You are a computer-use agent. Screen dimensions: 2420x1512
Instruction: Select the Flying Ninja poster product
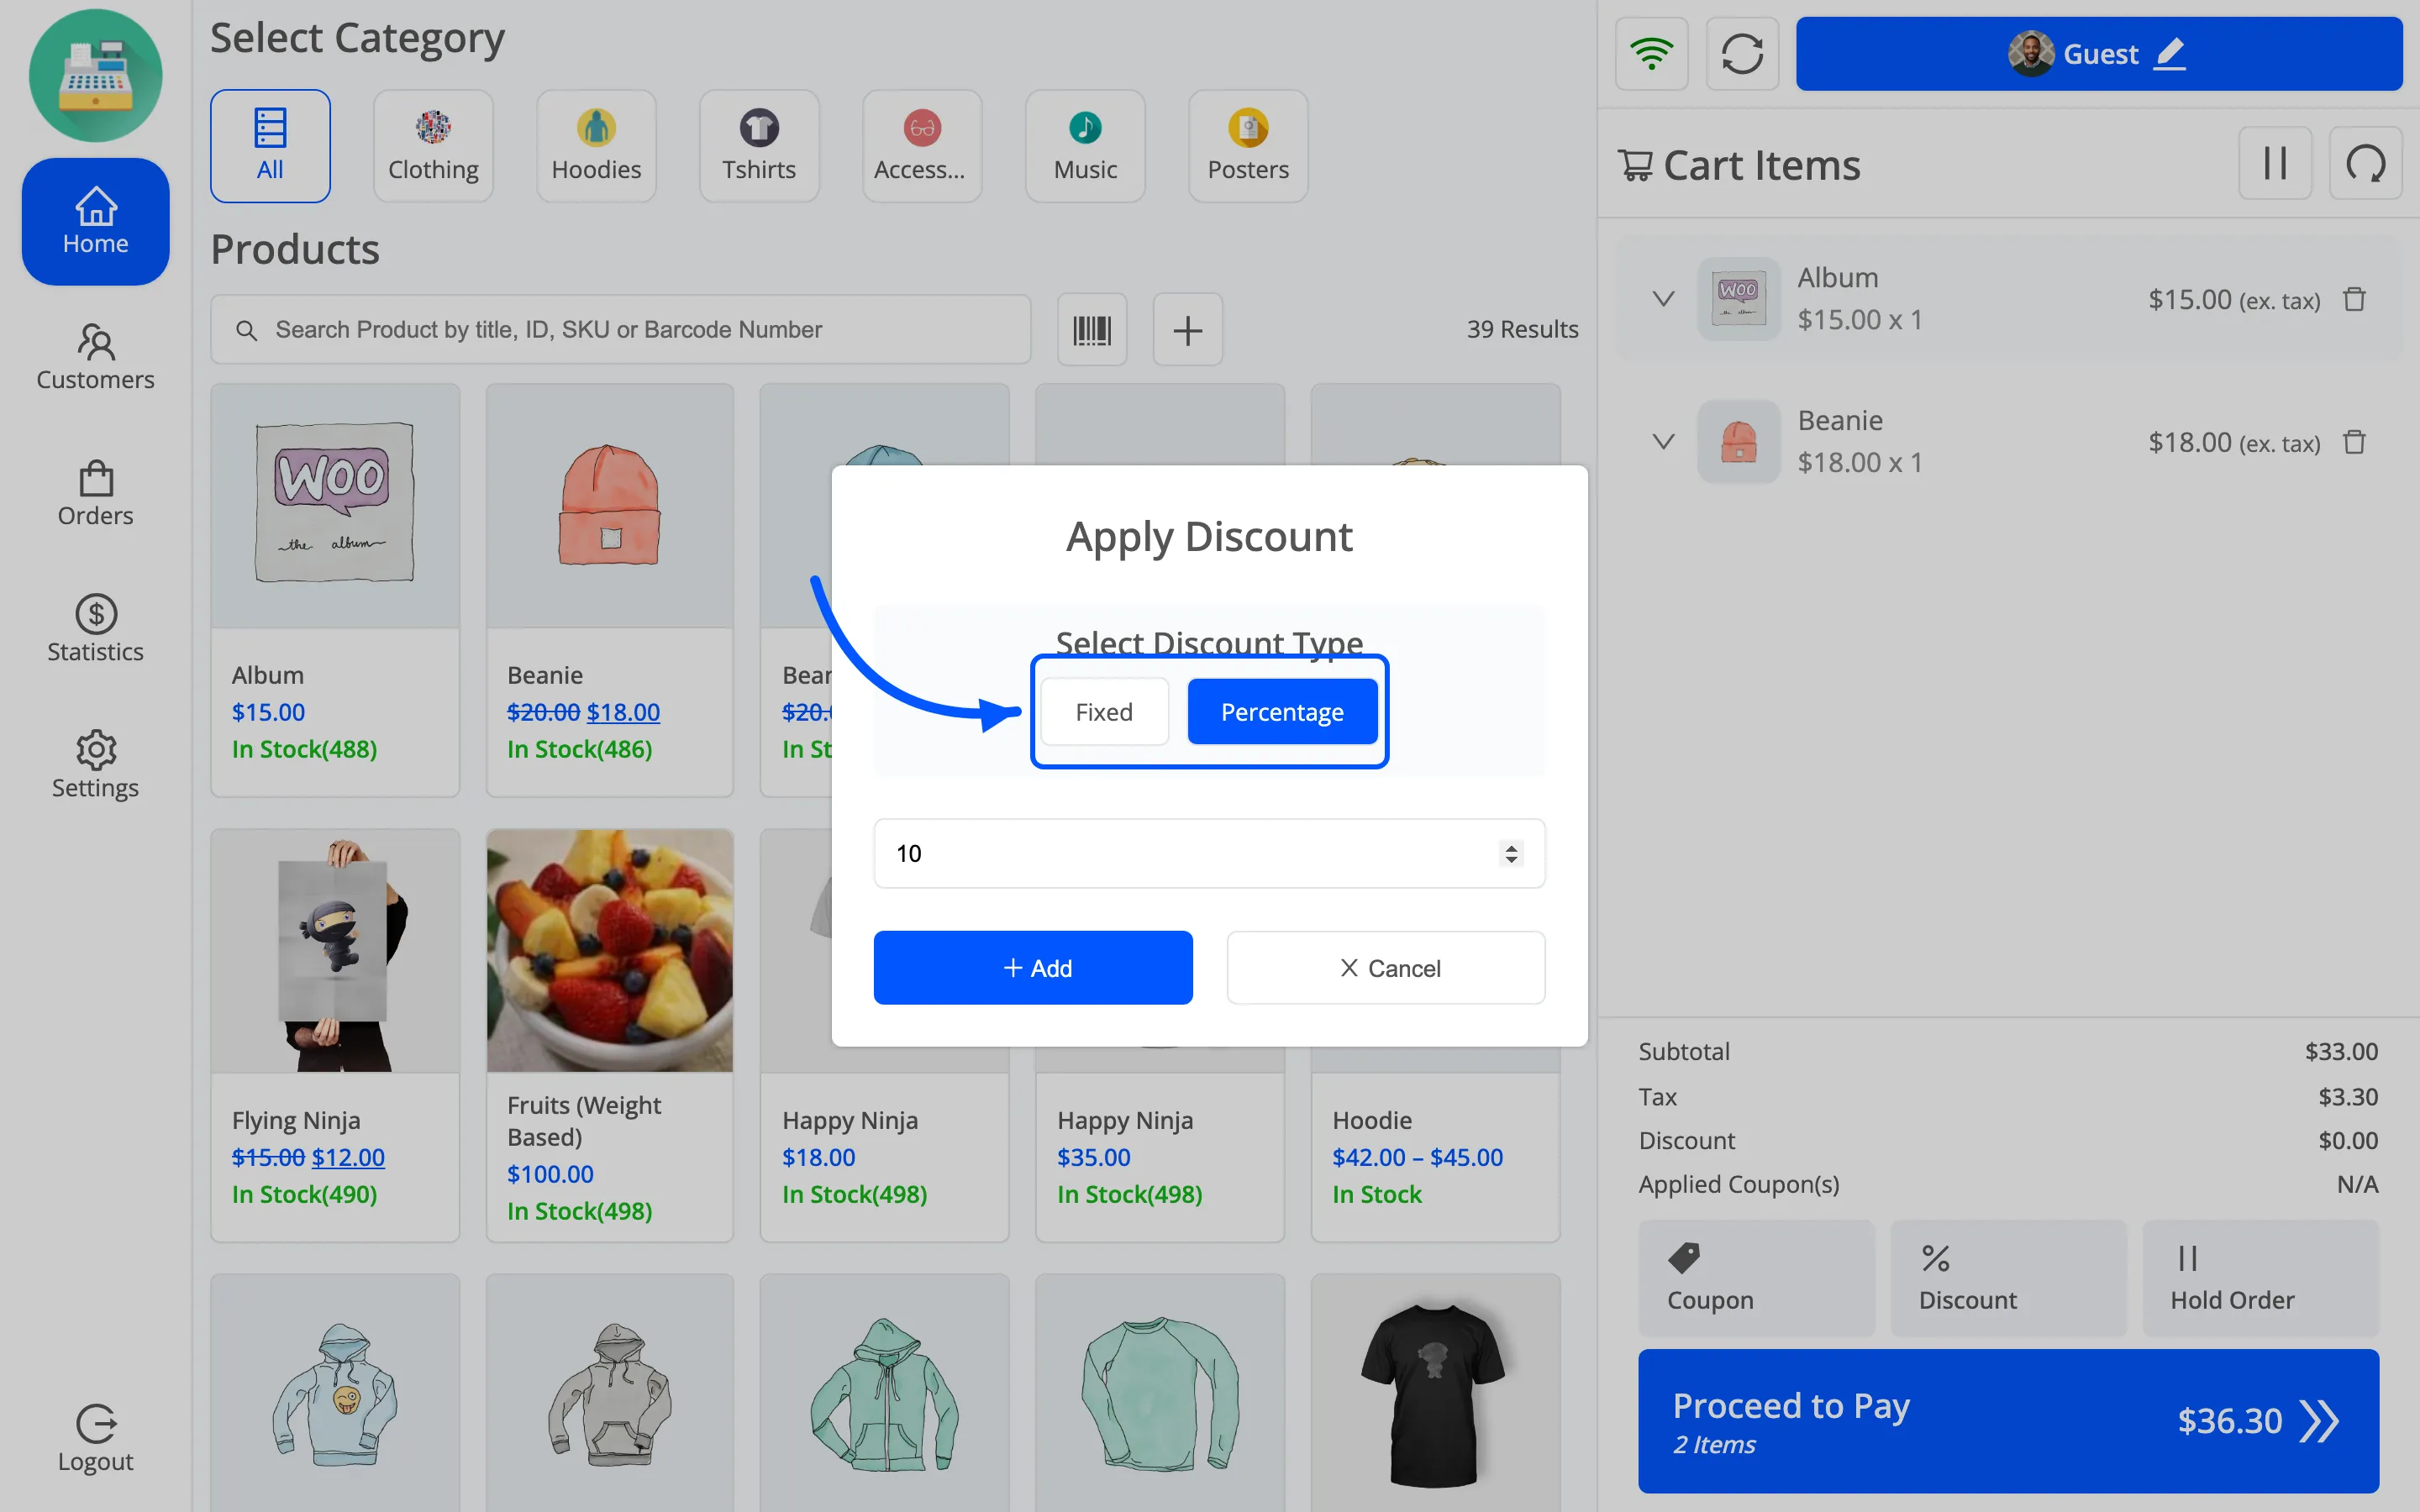pos(335,1035)
